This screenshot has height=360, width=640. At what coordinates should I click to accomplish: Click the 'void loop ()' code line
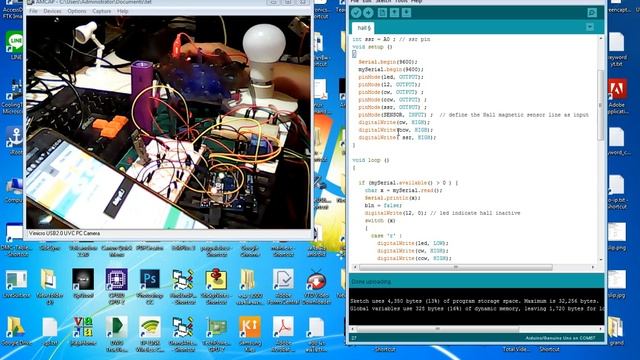371,160
